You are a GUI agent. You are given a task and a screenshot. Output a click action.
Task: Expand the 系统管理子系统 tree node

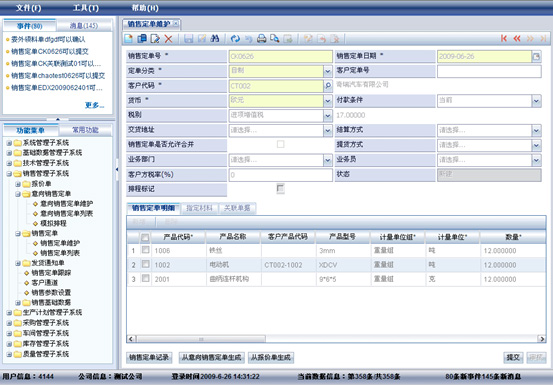coord(9,143)
